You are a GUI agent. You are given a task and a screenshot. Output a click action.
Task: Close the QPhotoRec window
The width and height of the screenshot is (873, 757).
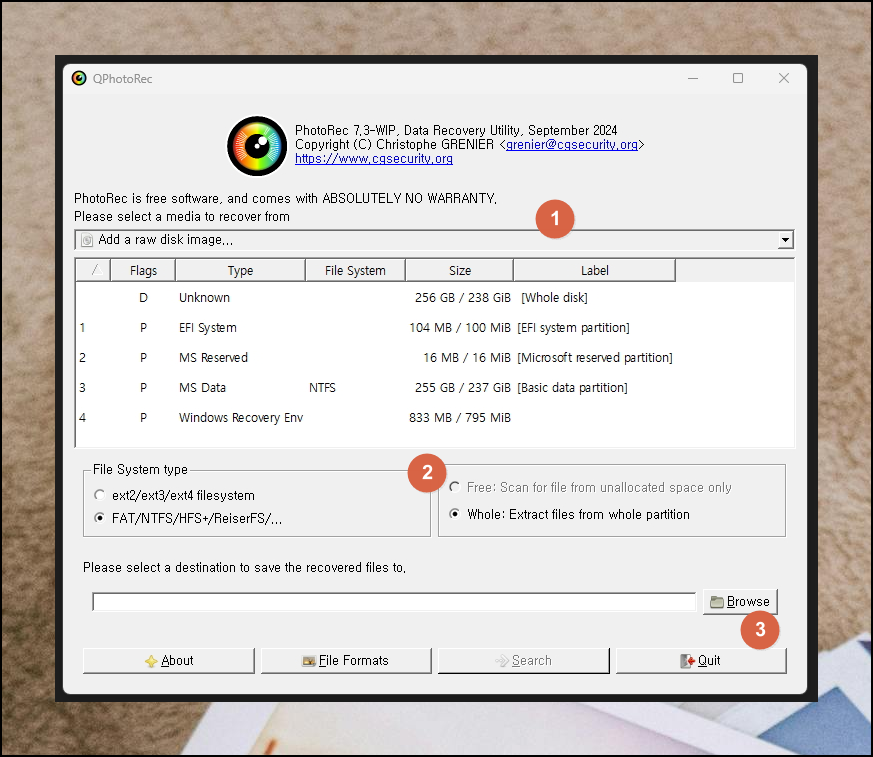click(783, 78)
